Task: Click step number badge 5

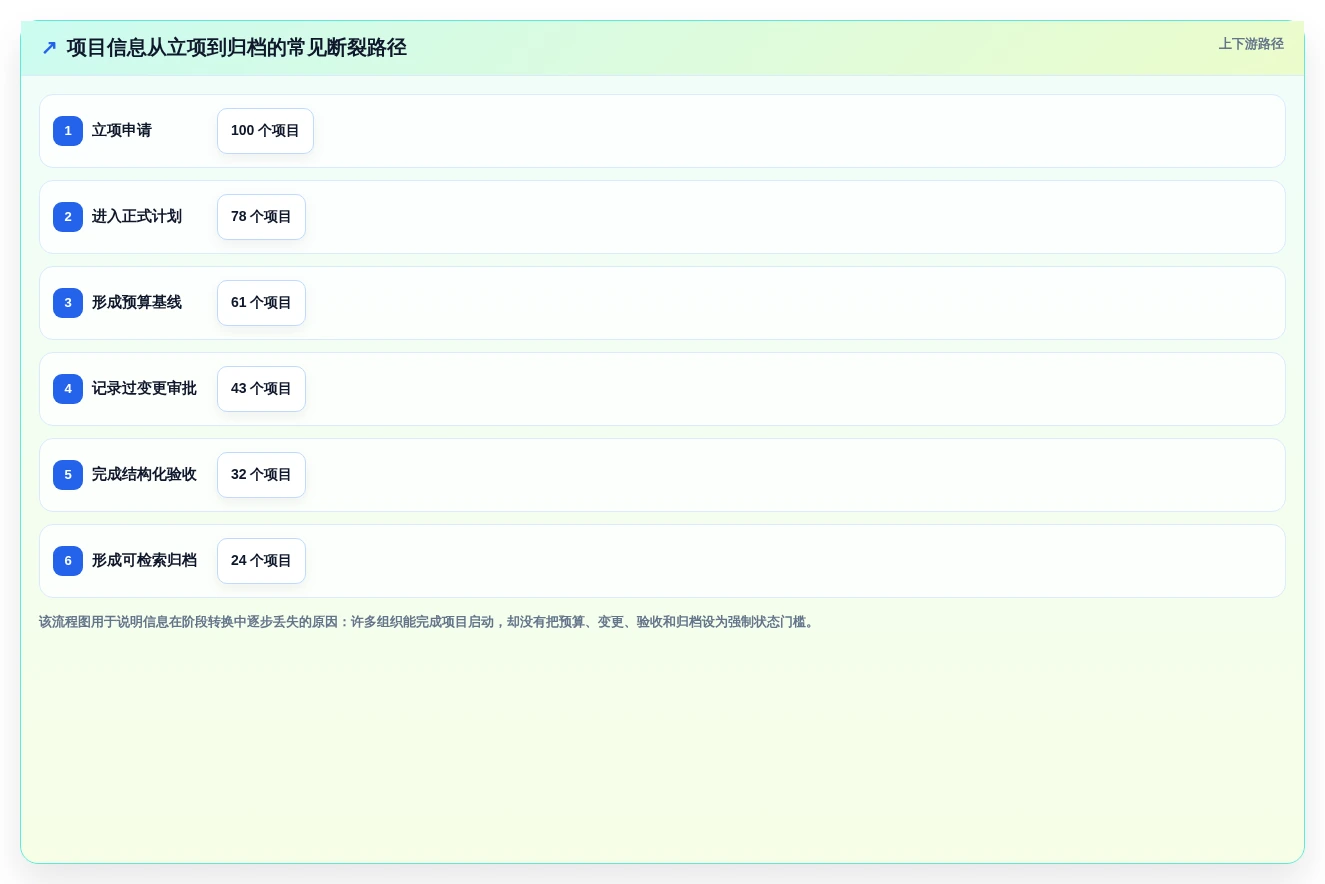Action: tap(68, 475)
